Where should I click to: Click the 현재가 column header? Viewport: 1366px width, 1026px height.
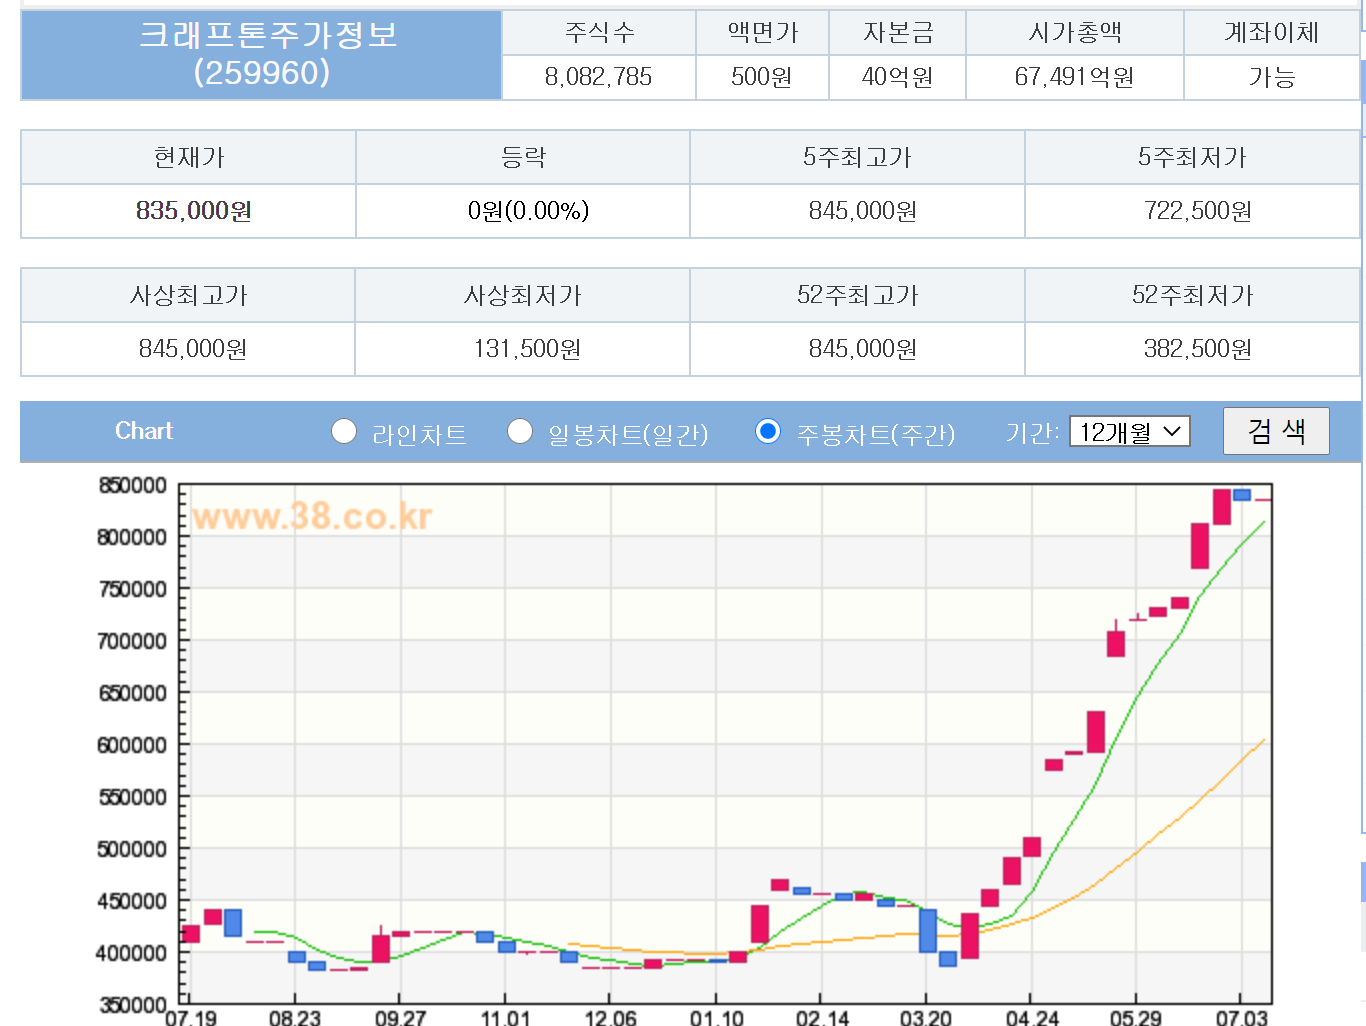(x=188, y=157)
